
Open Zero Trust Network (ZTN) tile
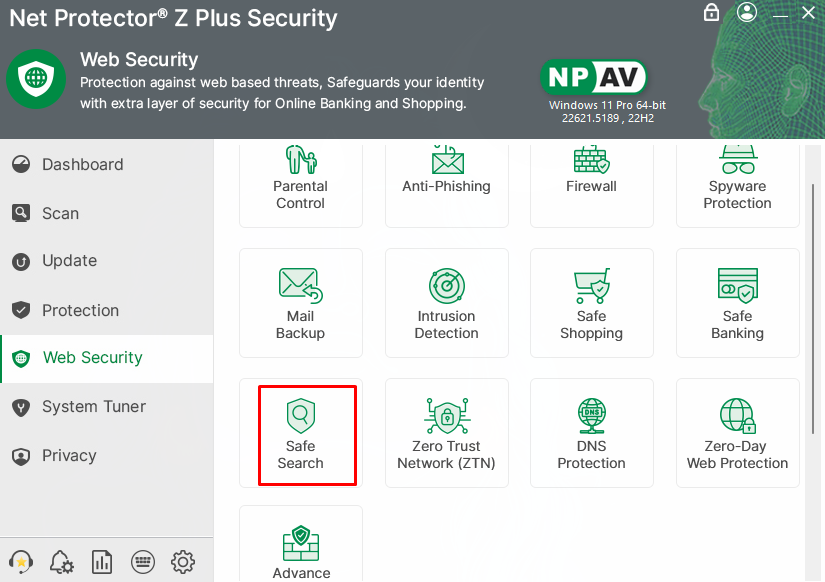click(x=446, y=433)
